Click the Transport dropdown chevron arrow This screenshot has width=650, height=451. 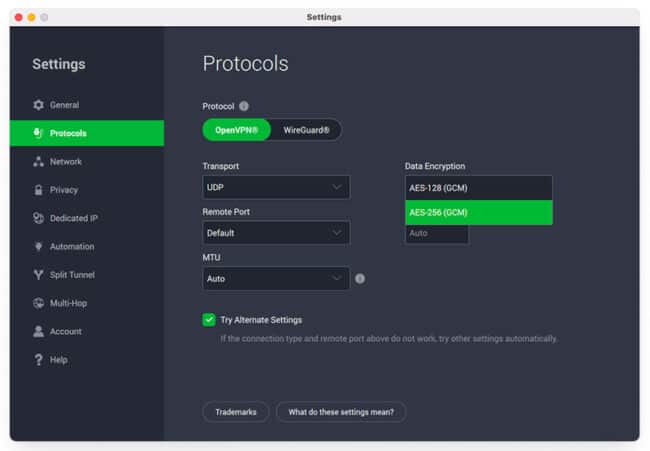click(337, 187)
